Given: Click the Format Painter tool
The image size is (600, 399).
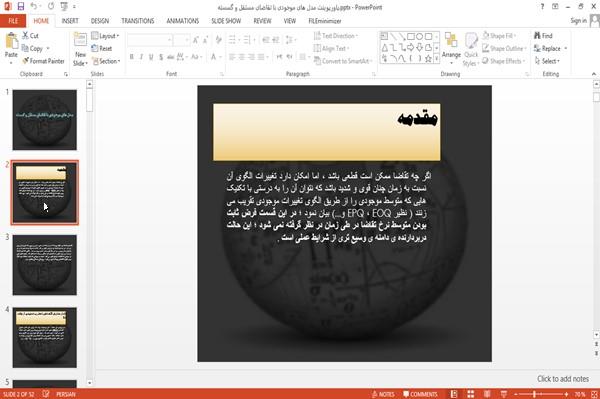Looking at the screenshot, I should click(43, 61).
